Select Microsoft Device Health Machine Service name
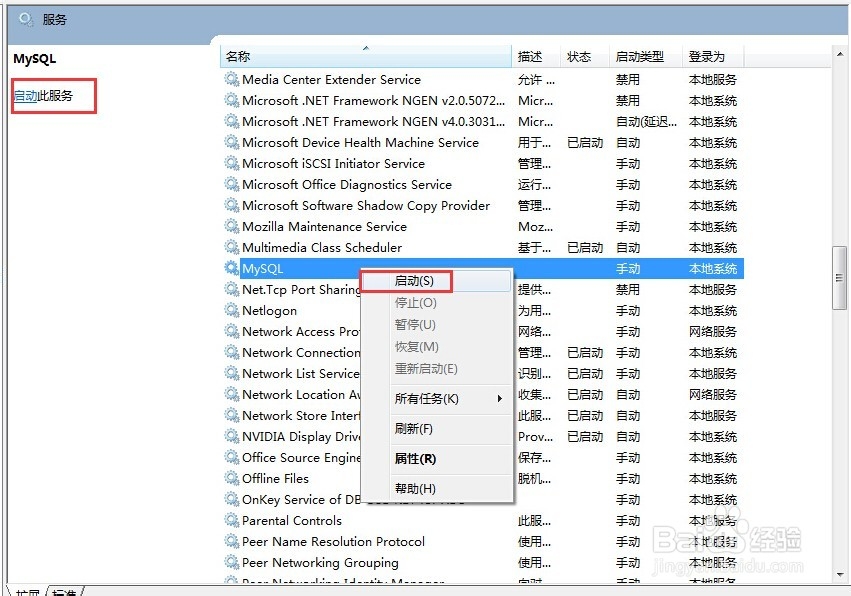Screen dimensions: 851x596 pyautogui.click(x=360, y=142)
